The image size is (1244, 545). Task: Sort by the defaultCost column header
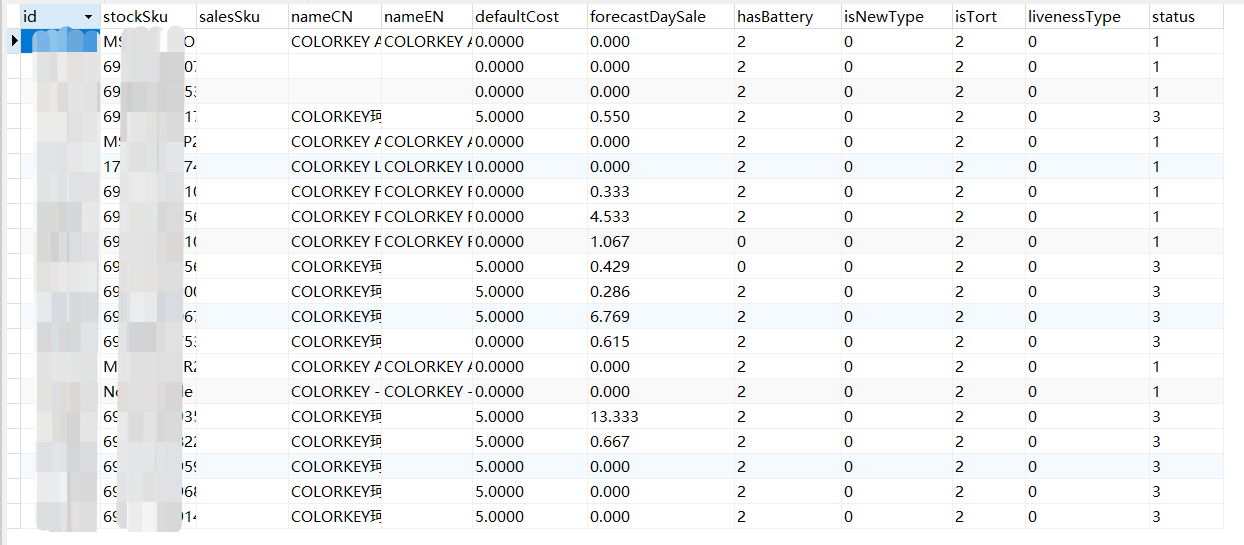tap(517, 17)
